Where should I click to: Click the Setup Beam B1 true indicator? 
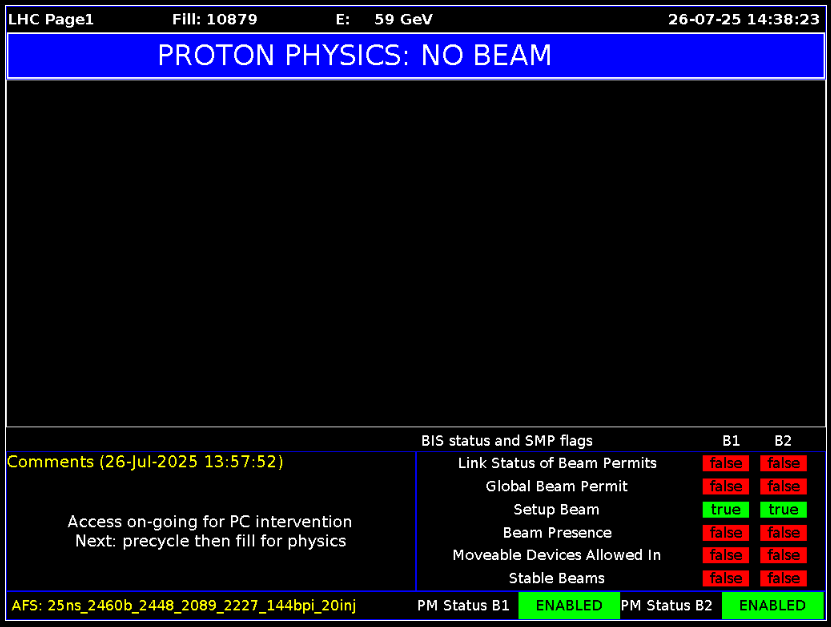[x=726, y=510]
